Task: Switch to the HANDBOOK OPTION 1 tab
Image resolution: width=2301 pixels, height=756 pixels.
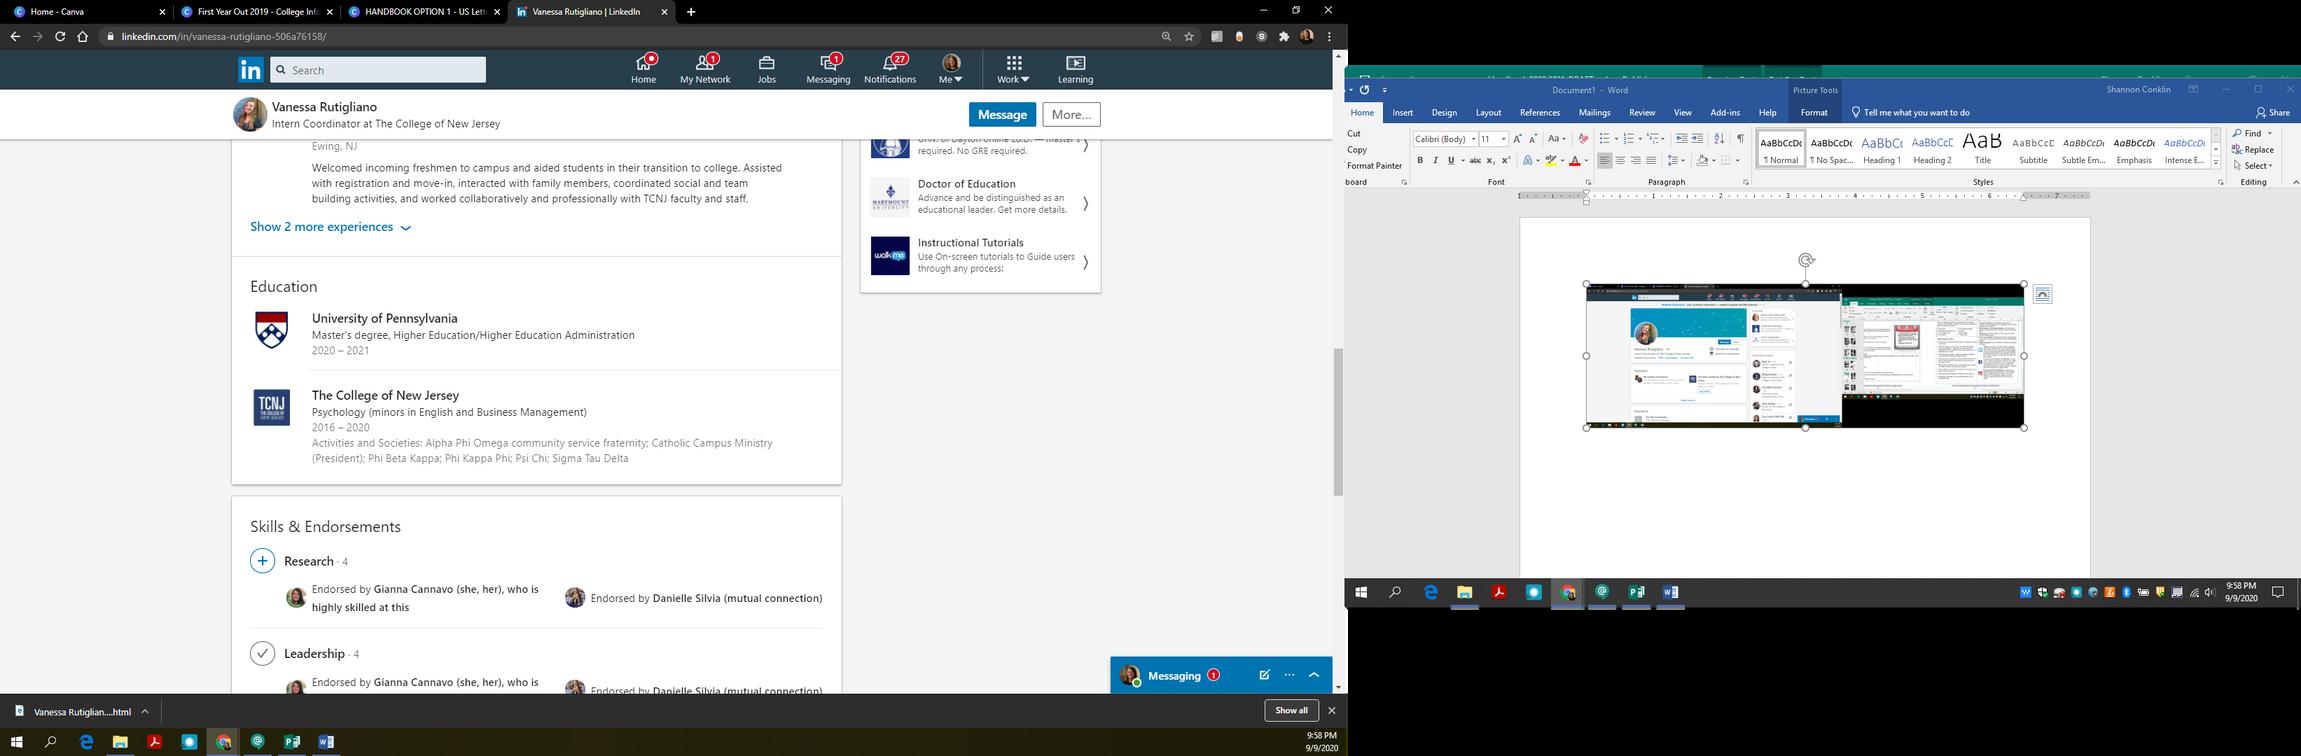Action: (425, 12)
